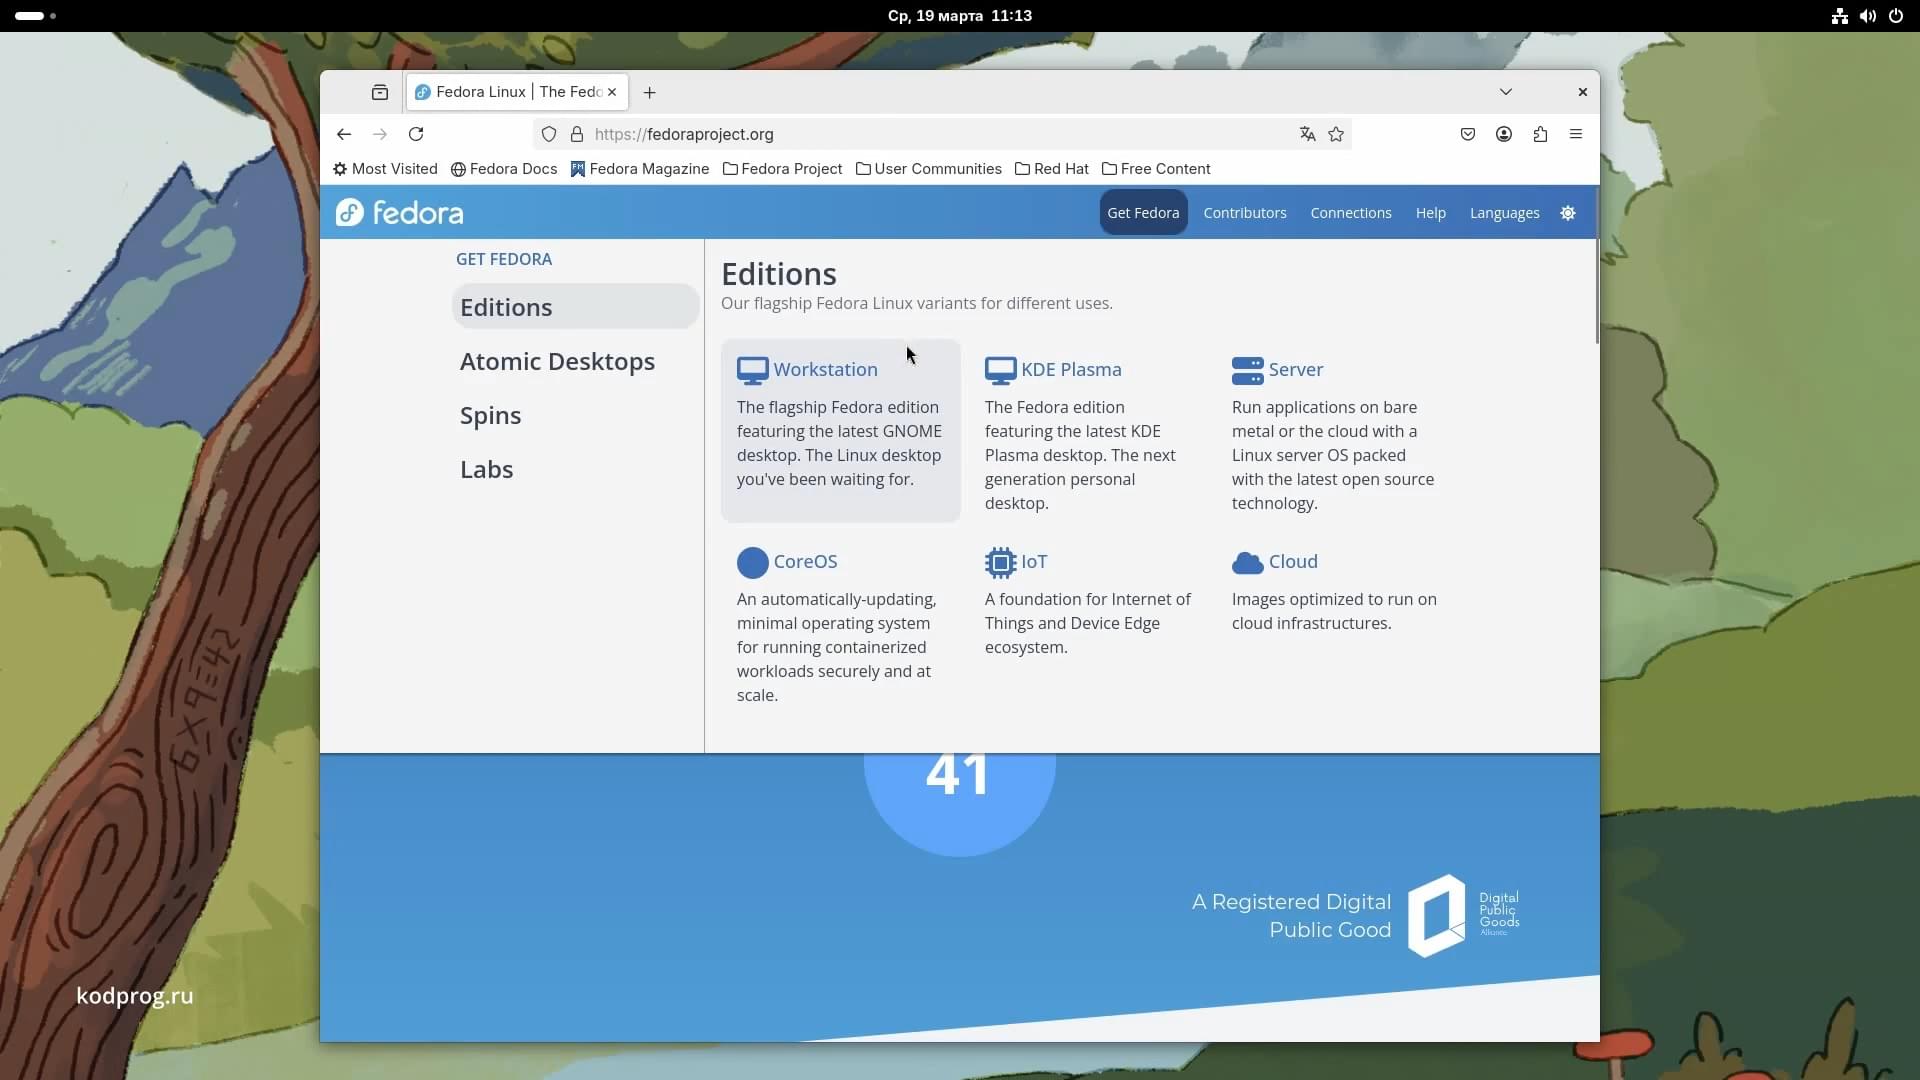Screen dimensions: 1920x1080
Task: Select Atomic Desktops in the sidebar
Action: pos(557,361)
